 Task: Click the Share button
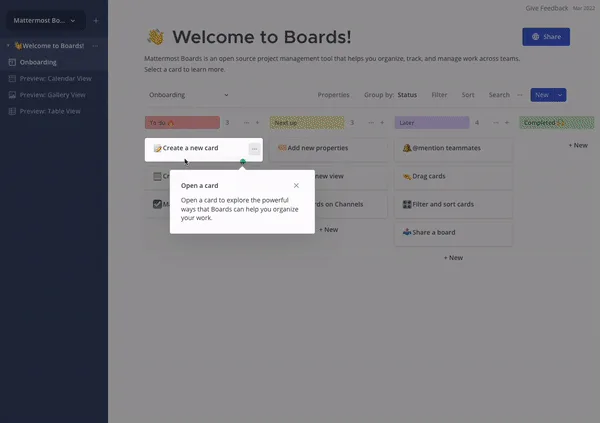point(546,37)
